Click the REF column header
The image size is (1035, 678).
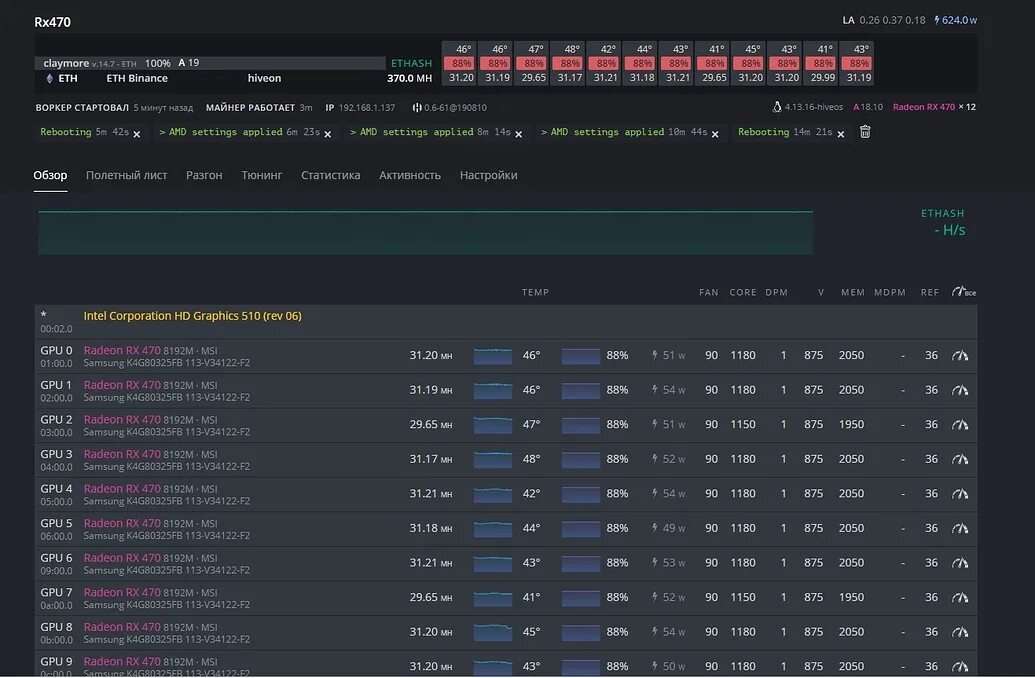(930, 292)
